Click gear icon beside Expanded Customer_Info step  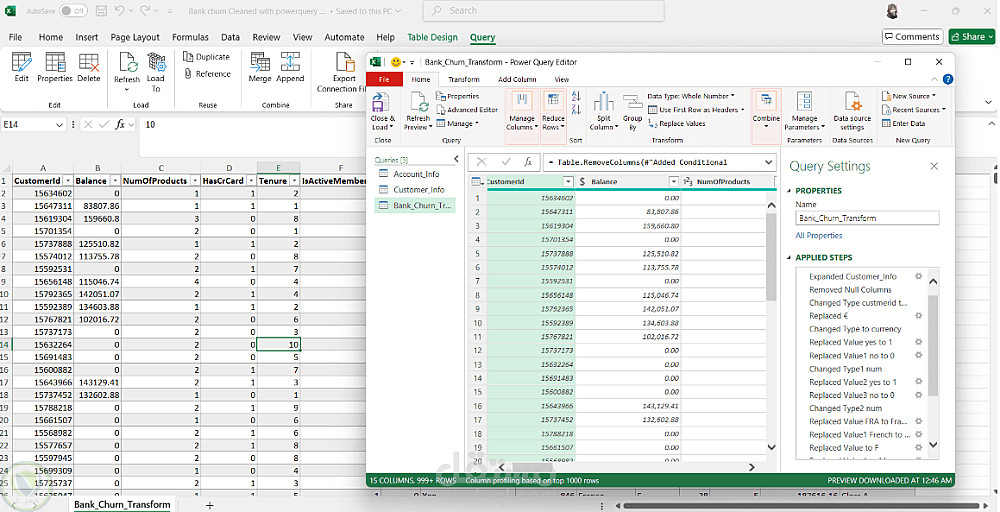(918, 276)
